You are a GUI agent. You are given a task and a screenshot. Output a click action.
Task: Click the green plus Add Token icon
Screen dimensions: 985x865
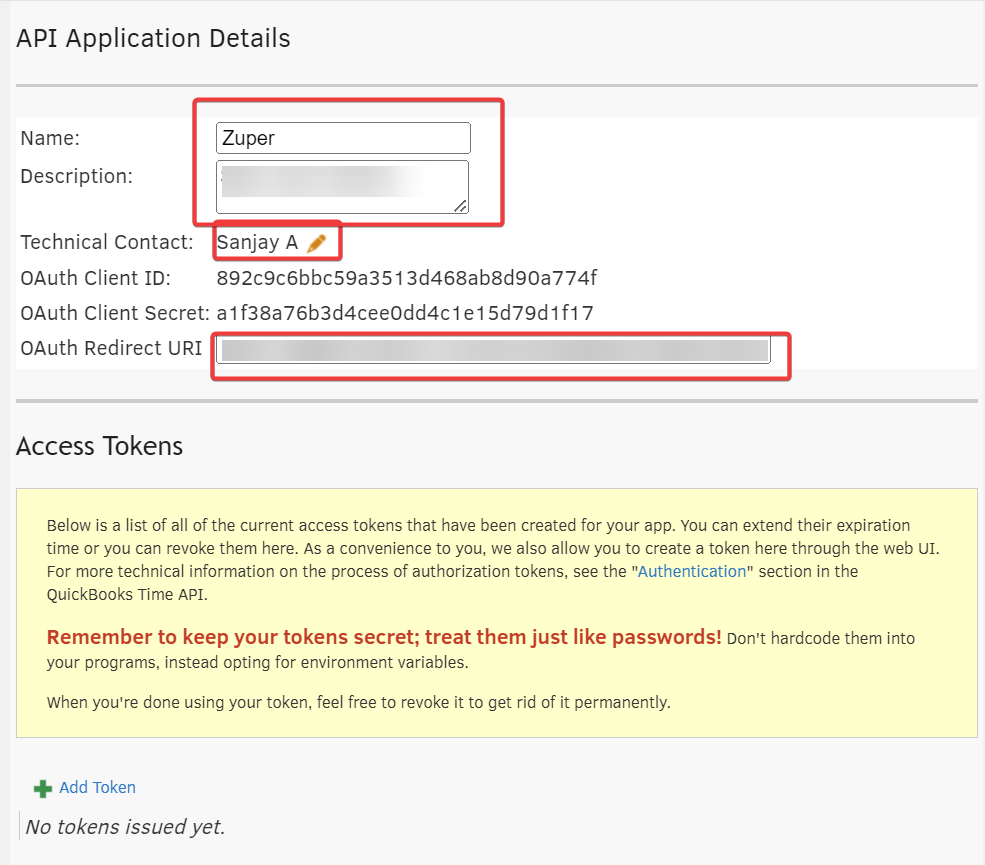(x=43, y=789)
